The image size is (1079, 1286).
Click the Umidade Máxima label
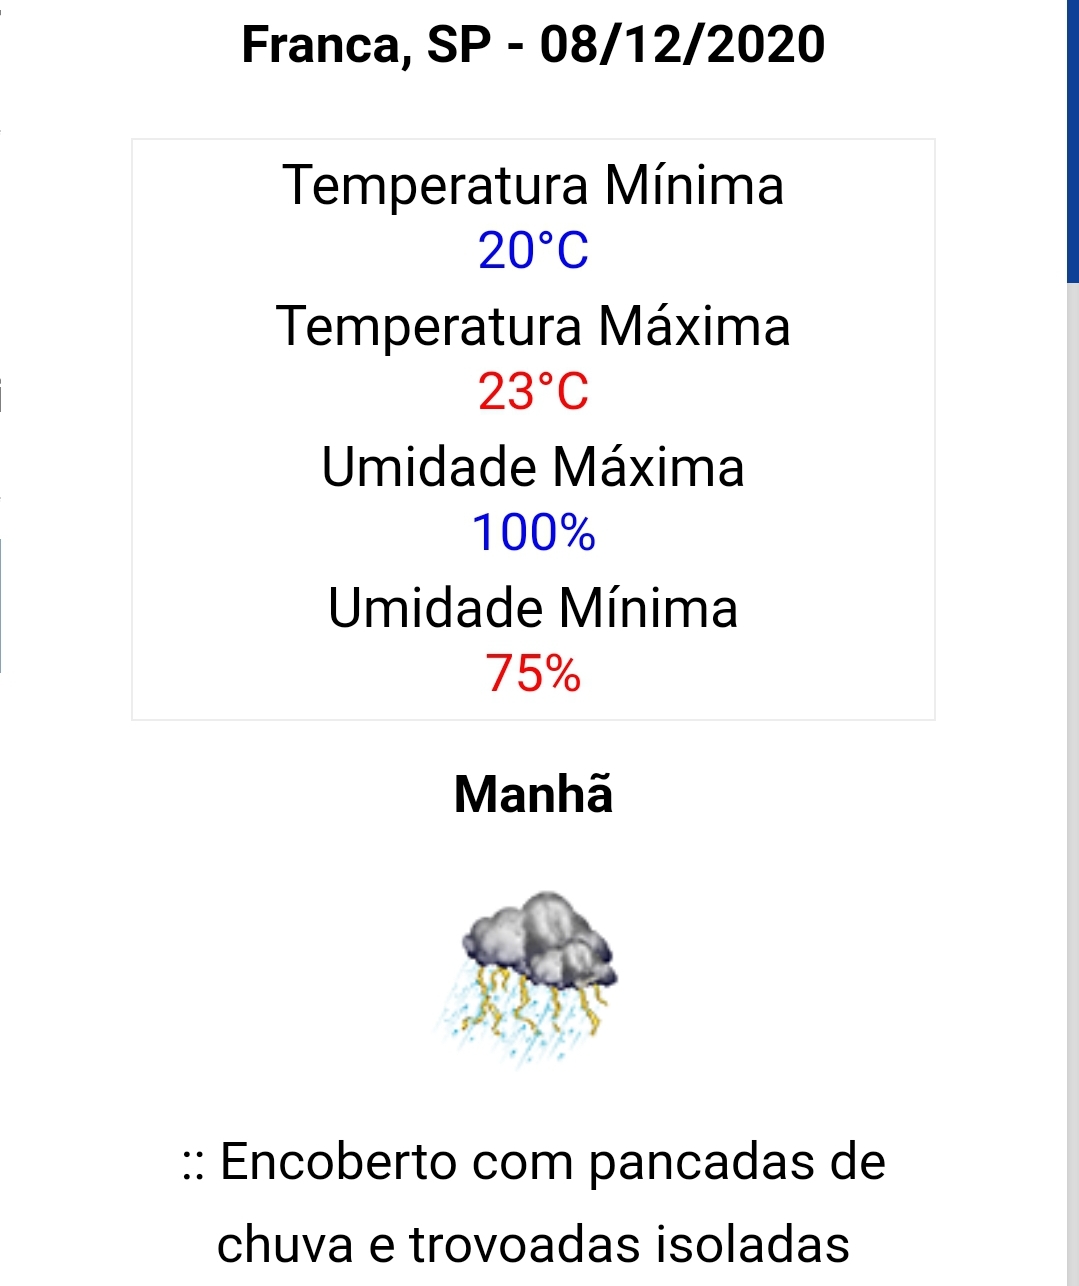[x=533, y=467]
